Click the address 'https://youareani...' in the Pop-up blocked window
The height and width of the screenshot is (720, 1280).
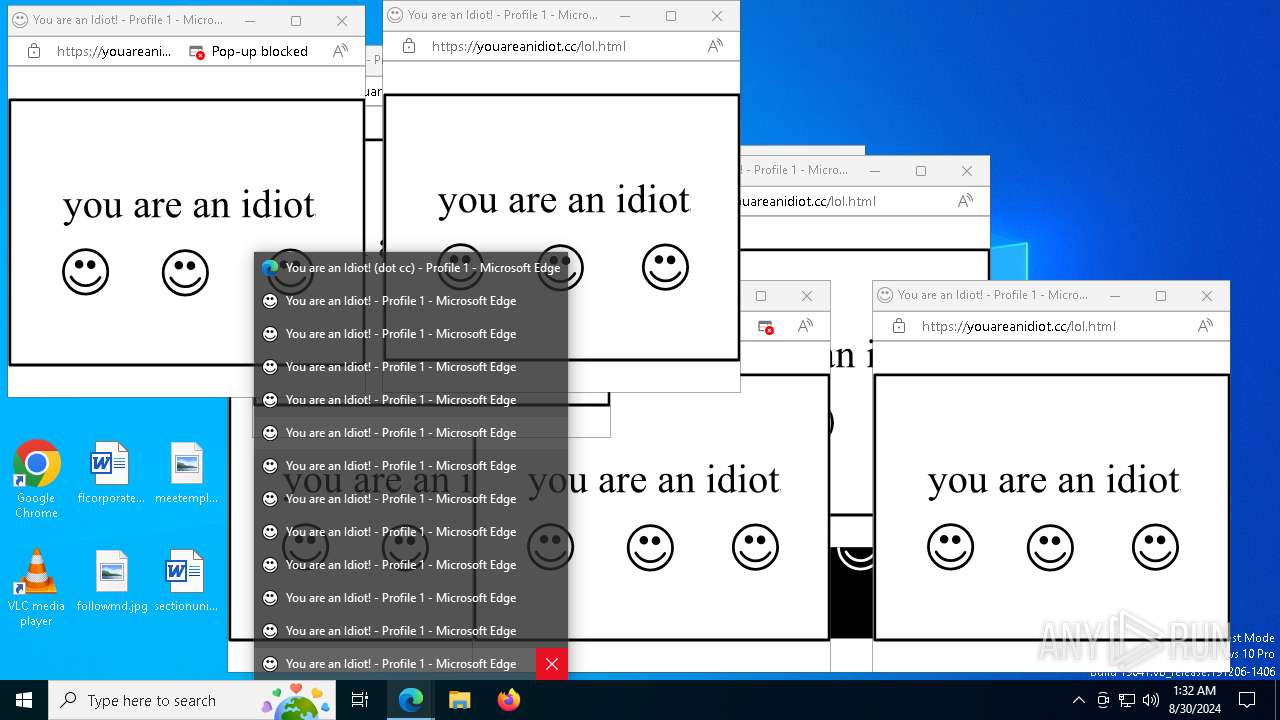[114, 51]
